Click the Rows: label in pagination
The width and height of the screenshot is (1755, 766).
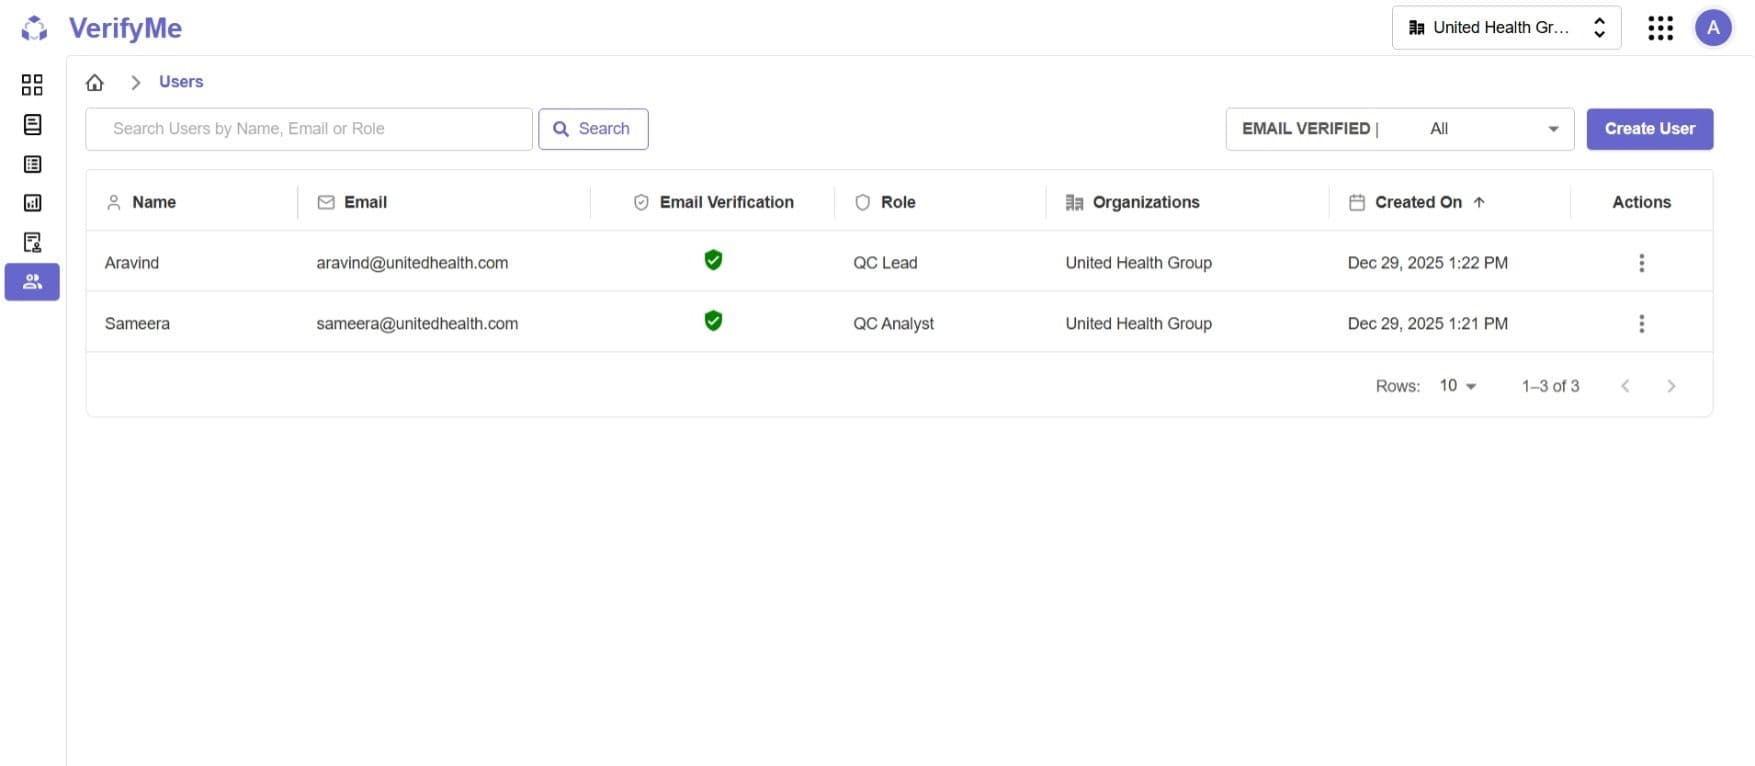(1397, 386)
